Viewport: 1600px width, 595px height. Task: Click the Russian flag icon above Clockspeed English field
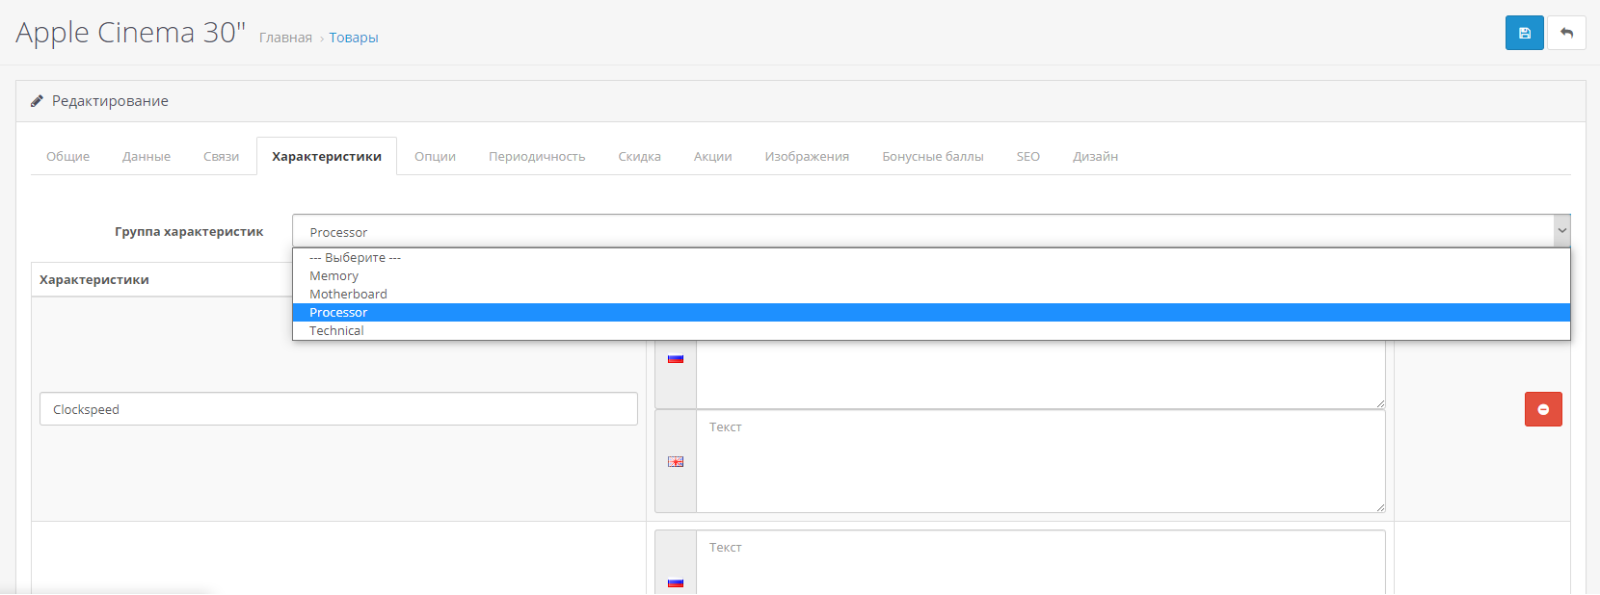(x=676, y=358)
